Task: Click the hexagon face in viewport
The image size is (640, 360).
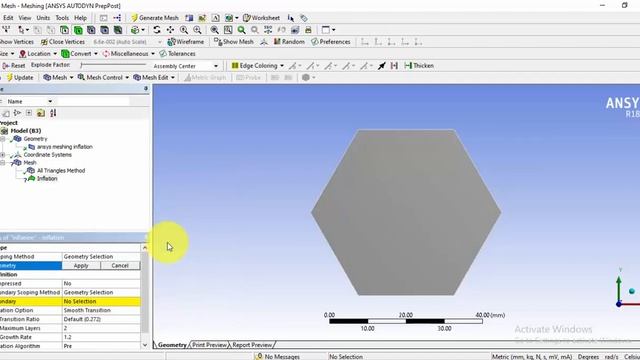Action: pyautogui.click(x=406, y=212)
